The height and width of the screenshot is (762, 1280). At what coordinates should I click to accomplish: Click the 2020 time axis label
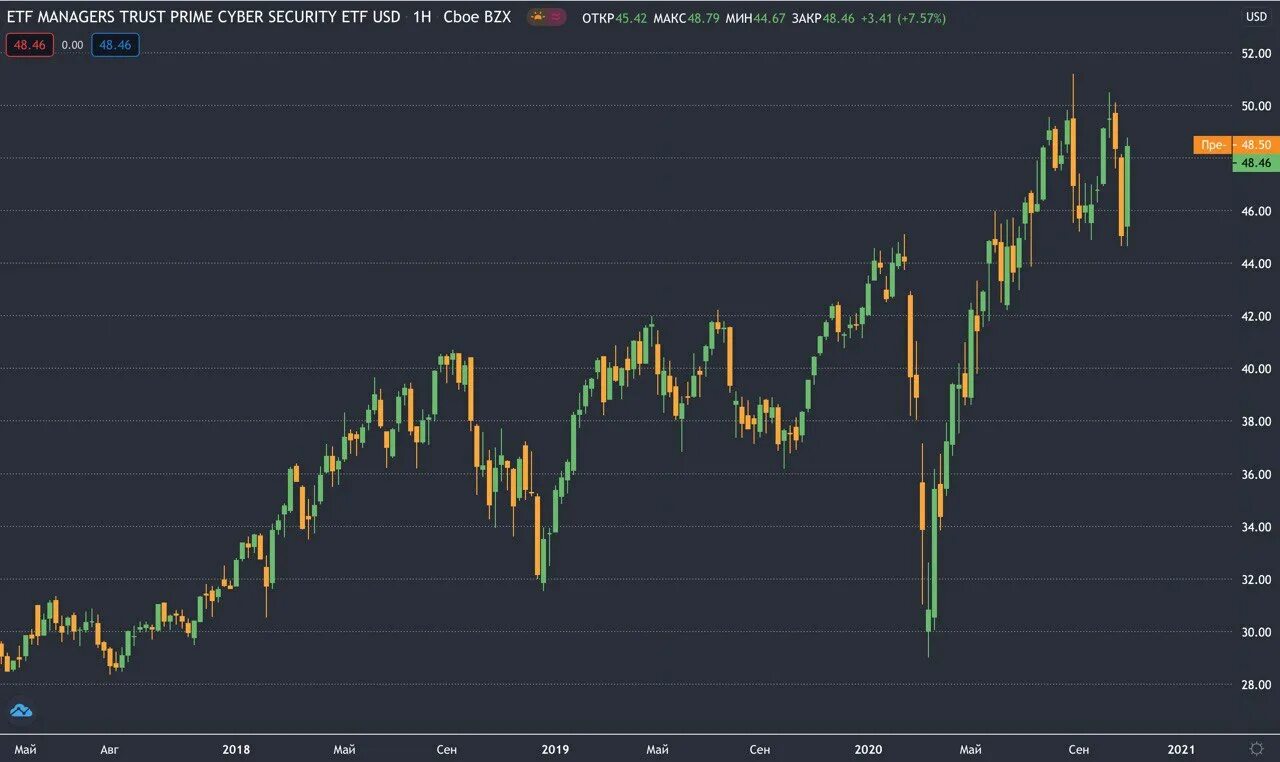point(869,749)
